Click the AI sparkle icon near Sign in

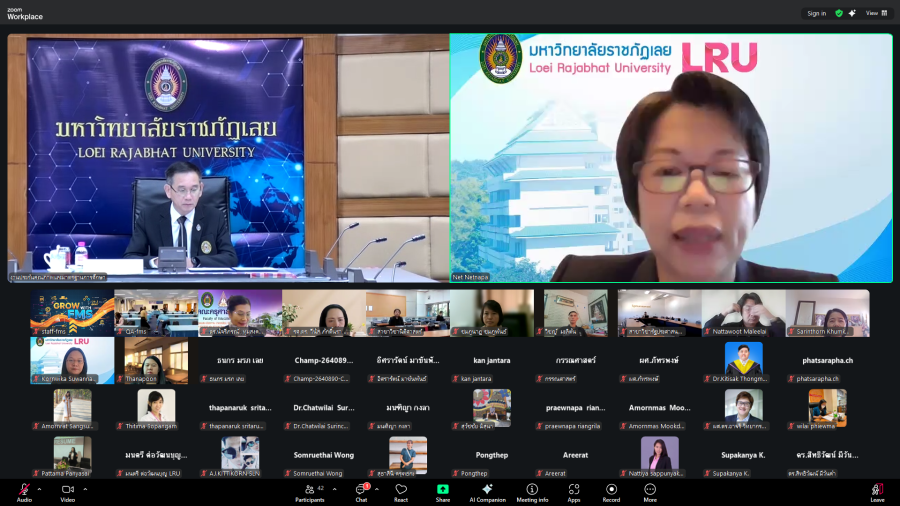853,13
